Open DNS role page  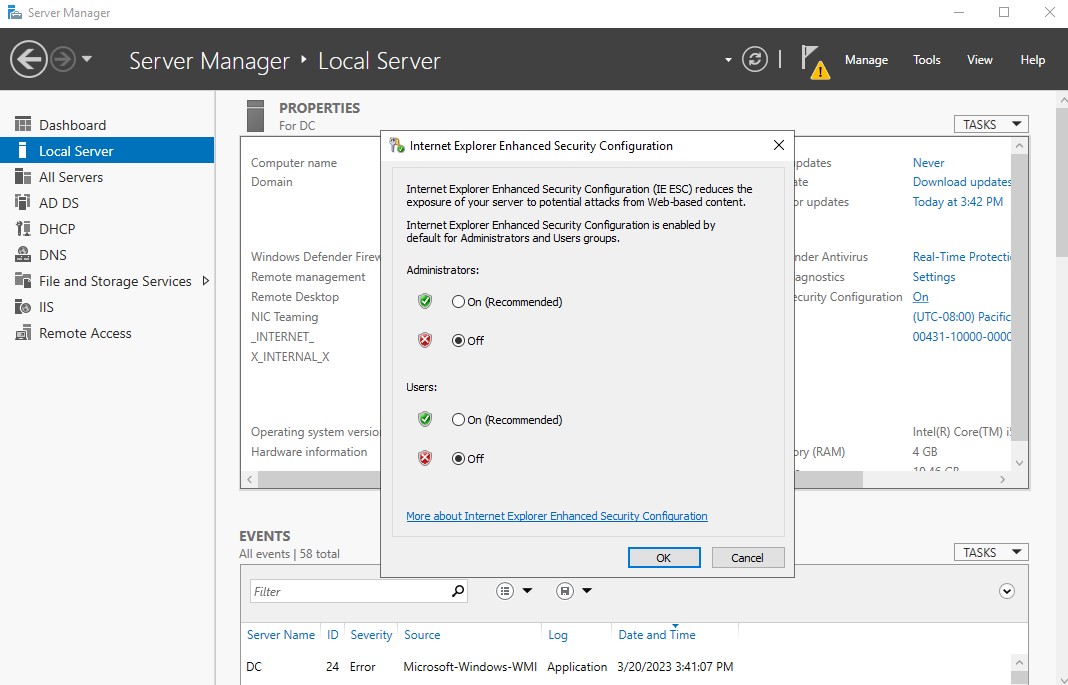[107, 255]
